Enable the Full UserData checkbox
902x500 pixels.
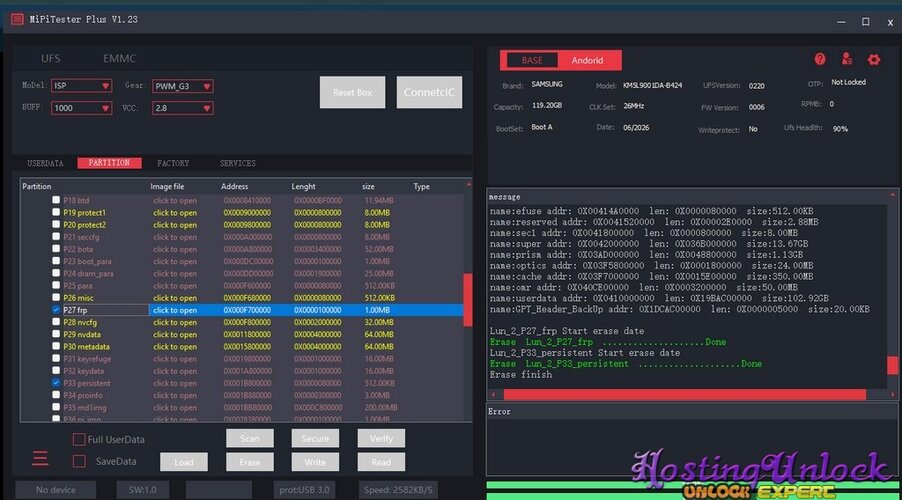click(x=79, y=440)
